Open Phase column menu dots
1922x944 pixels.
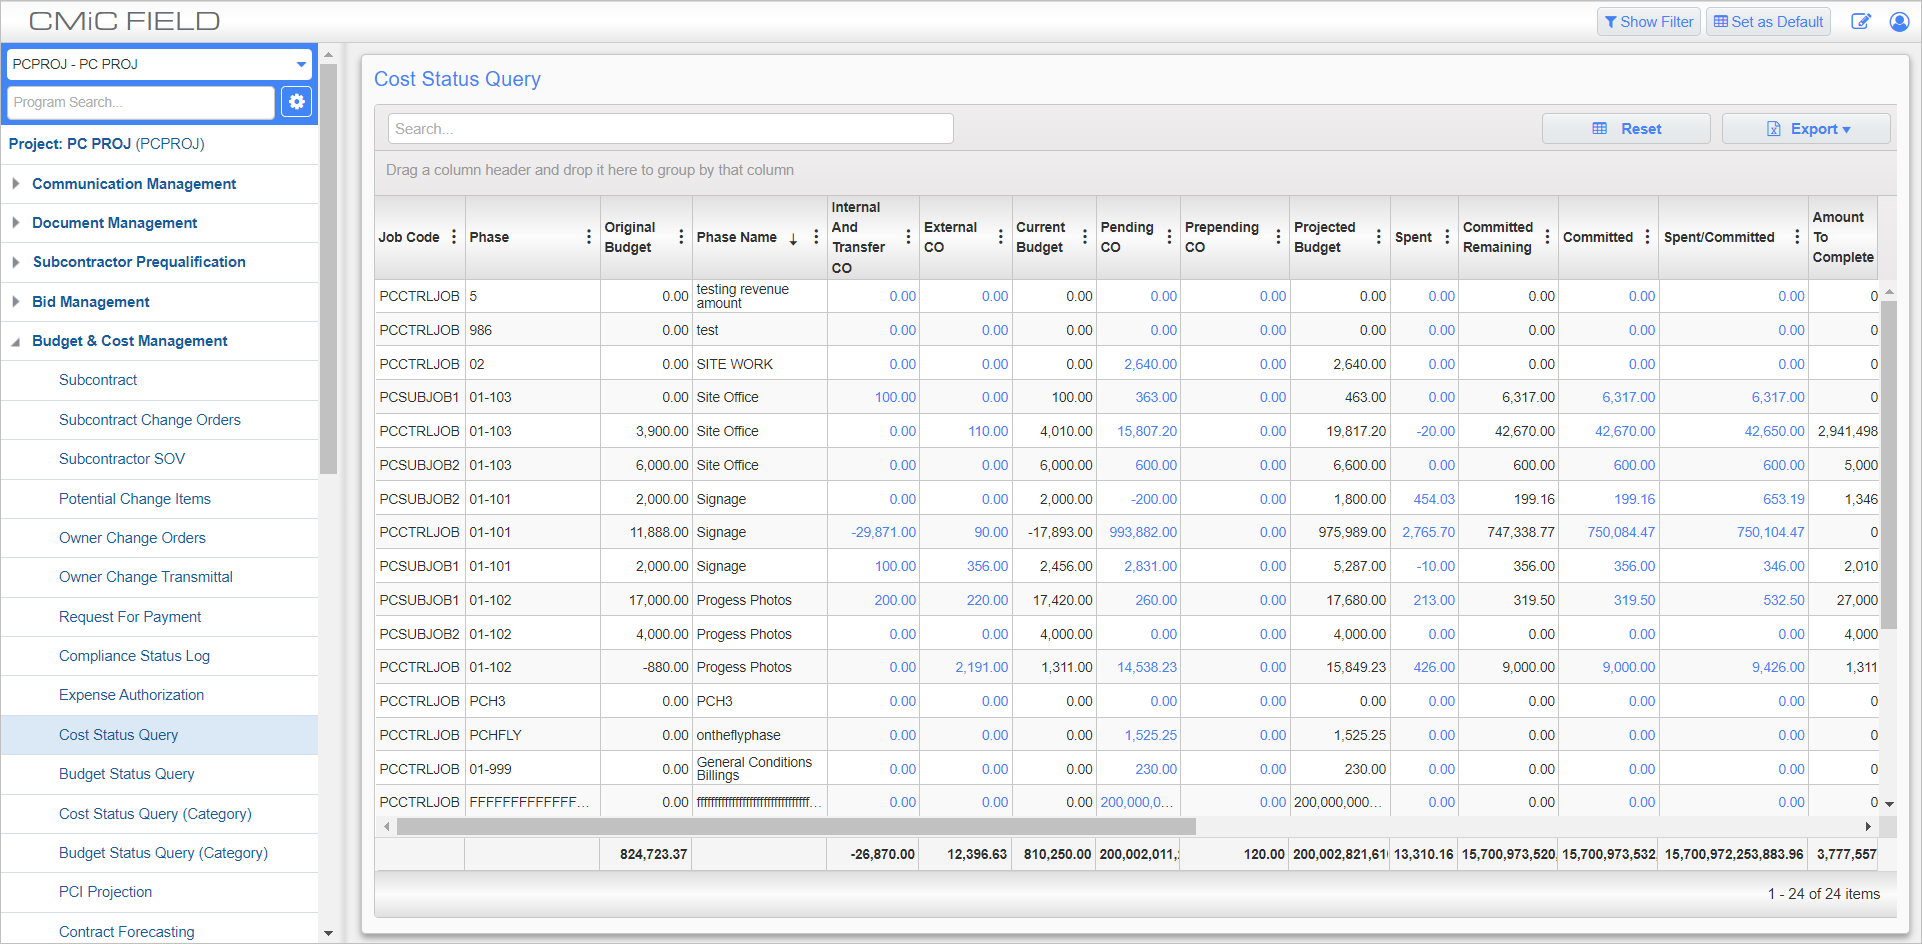click(x=589, y=237)
